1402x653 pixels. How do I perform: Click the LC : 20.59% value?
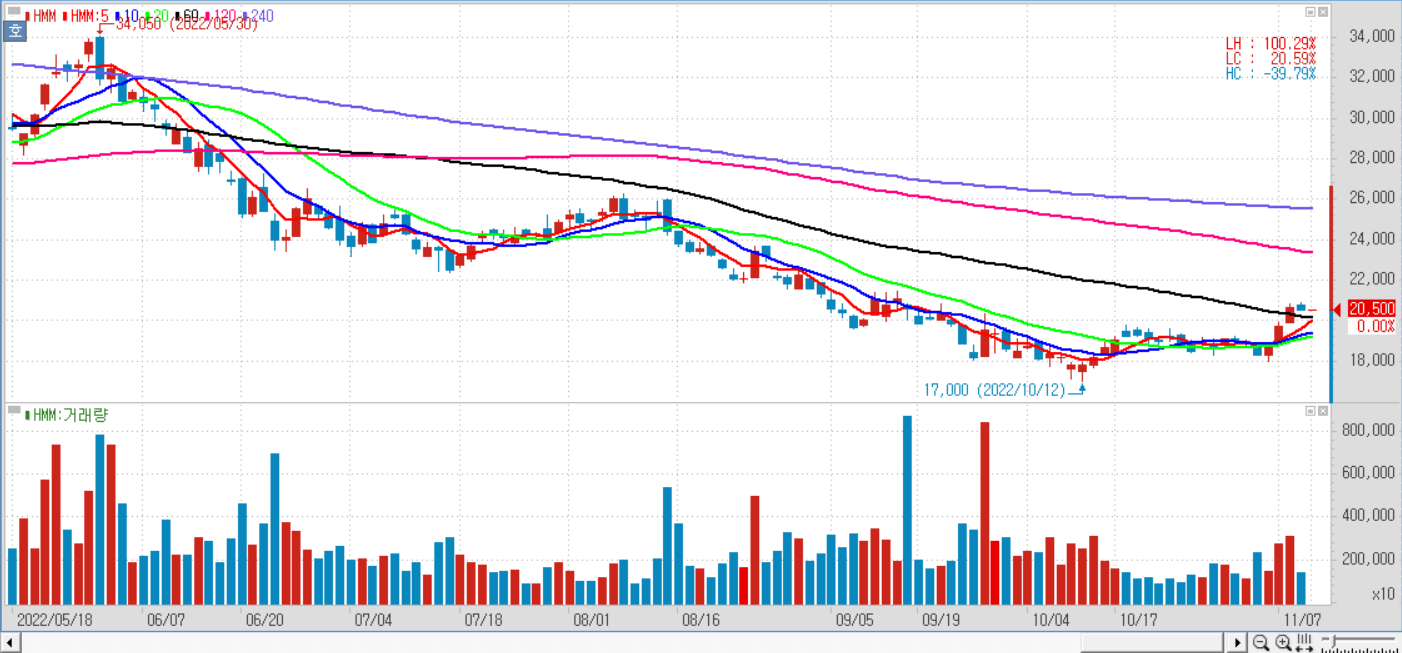[x=1270, y=59]
